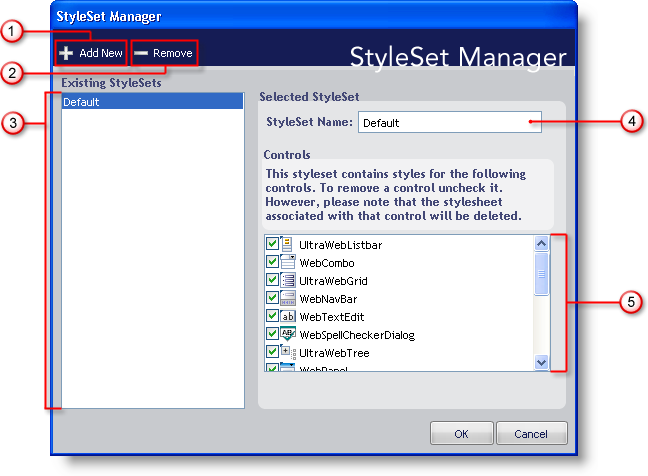
Task: Toggle the UltraWebGrid checkbox
Action: click(272, 280)
